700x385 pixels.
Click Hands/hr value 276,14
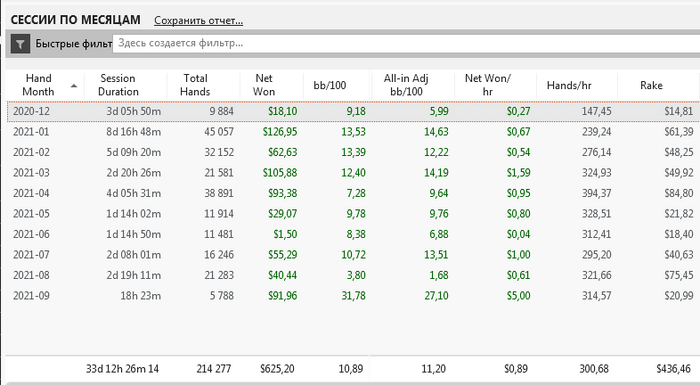coord(597,152)
